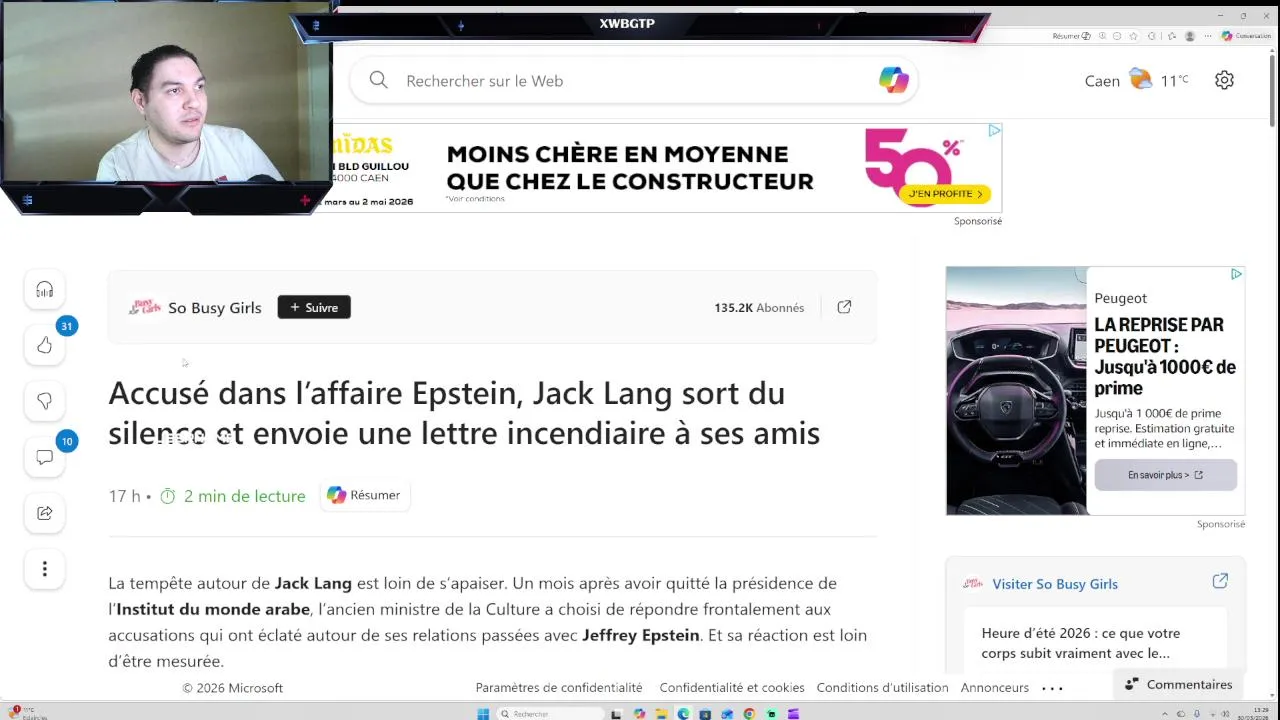Click the Suivre follow button
Viewport: 1280px width, 720px height.
[x=314, y=307]
